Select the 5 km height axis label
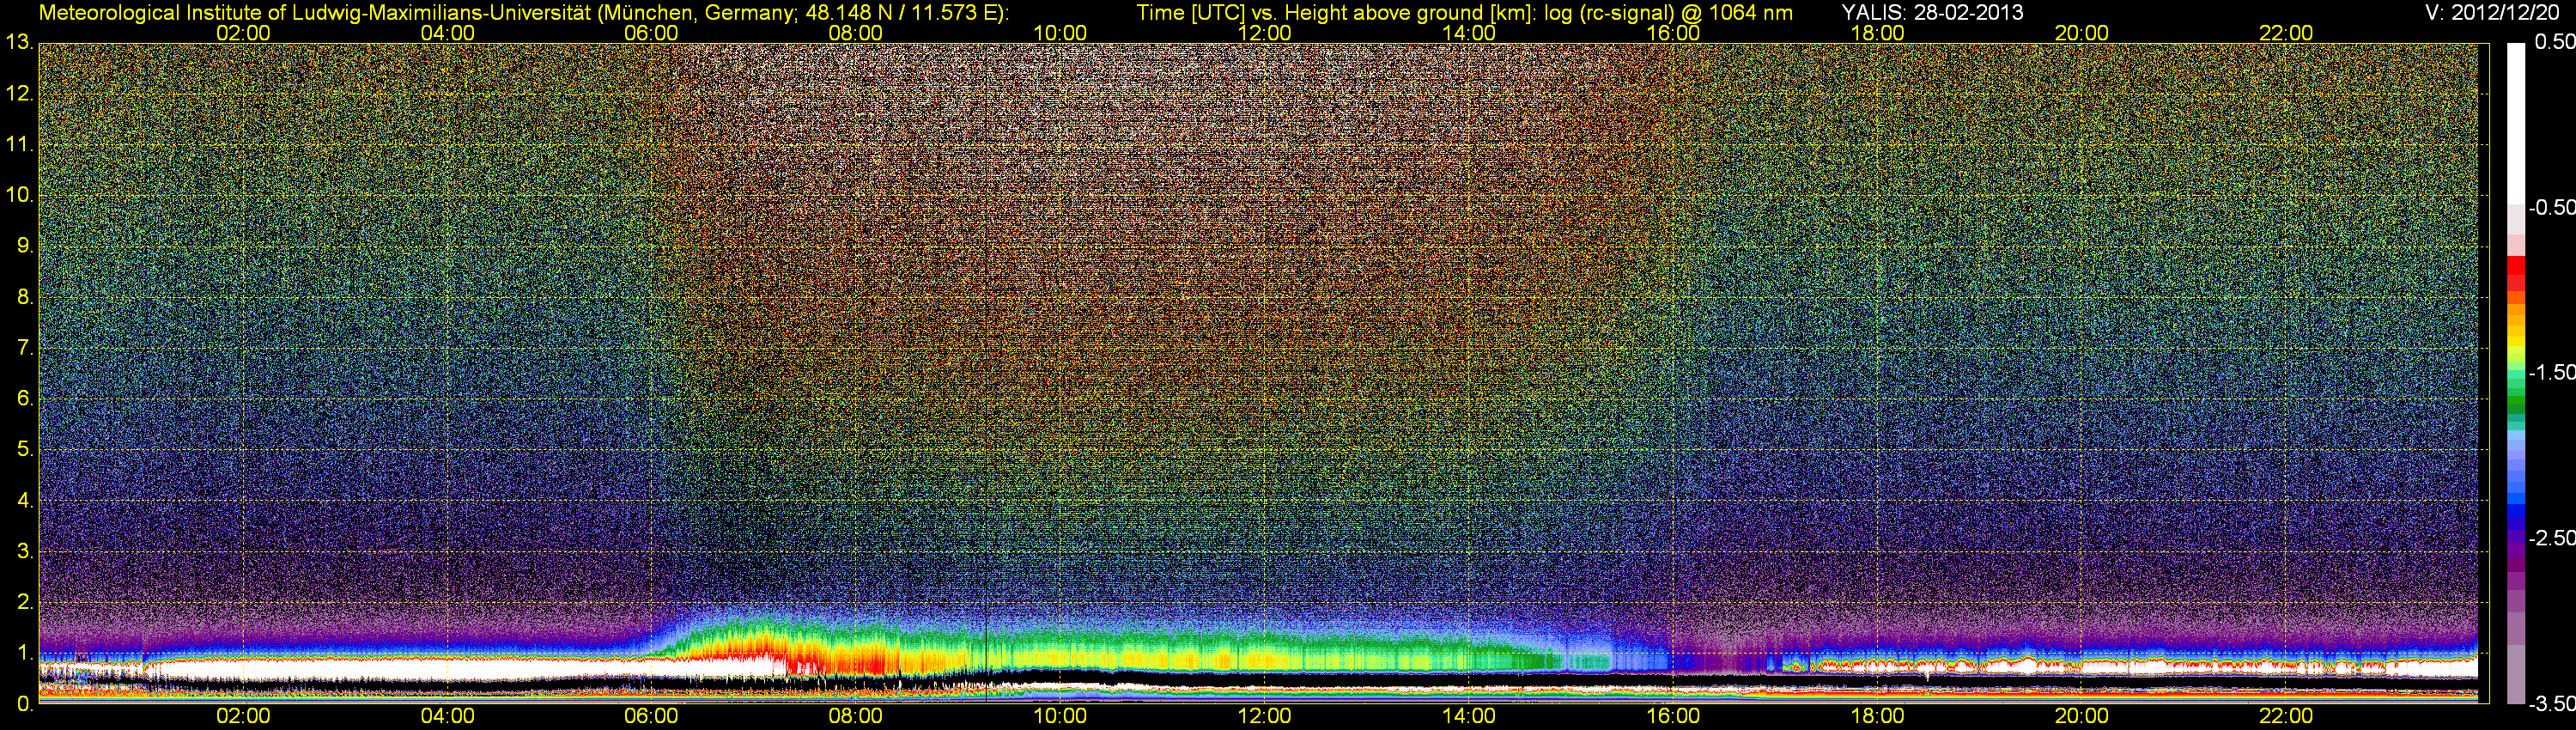Viewport: 2576px width, 730px height. [25, 450]
